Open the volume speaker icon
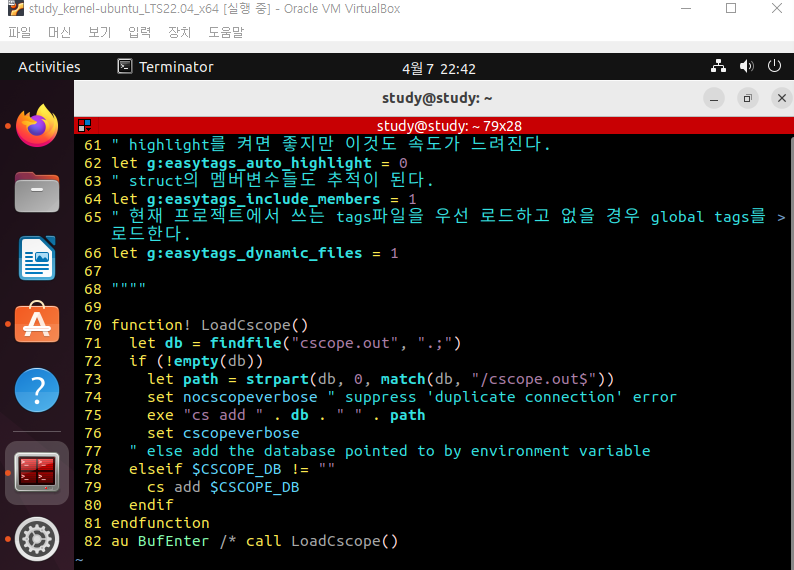Image resolution: width=794 pixels, height=570 pixels. [x=746, y=66]
